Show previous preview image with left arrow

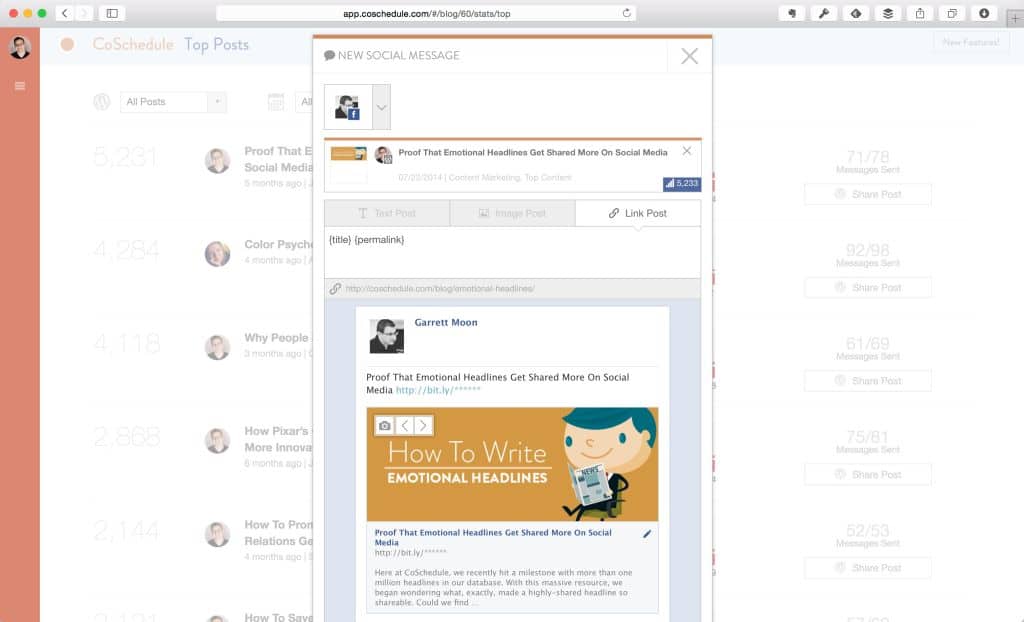pos(405,425)
